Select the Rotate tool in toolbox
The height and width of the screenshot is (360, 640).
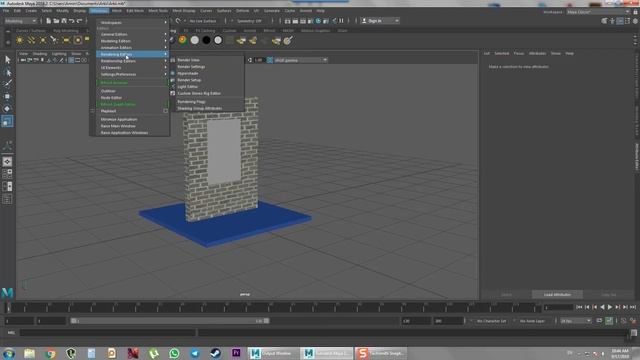click(x=7, y=109)
